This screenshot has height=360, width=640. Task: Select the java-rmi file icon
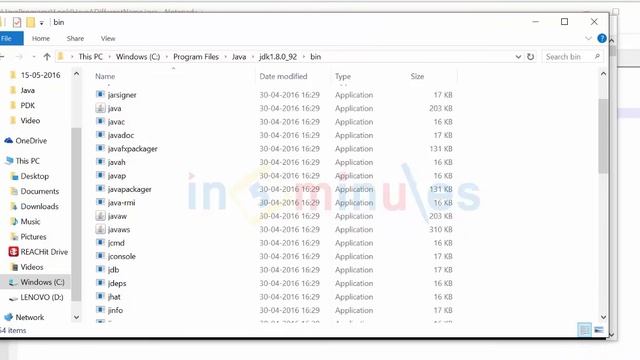click(x=100, y=202)
